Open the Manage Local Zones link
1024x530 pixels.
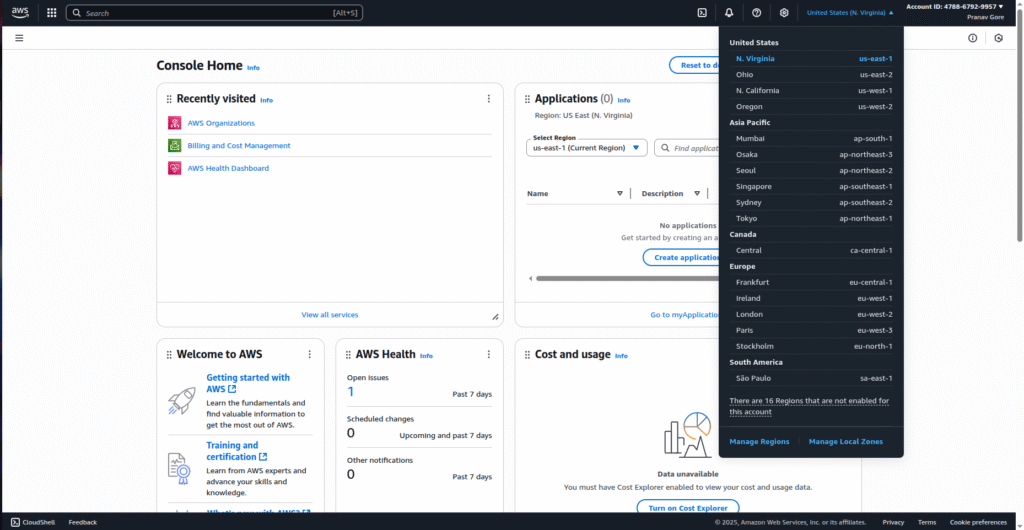click(846, 442)
